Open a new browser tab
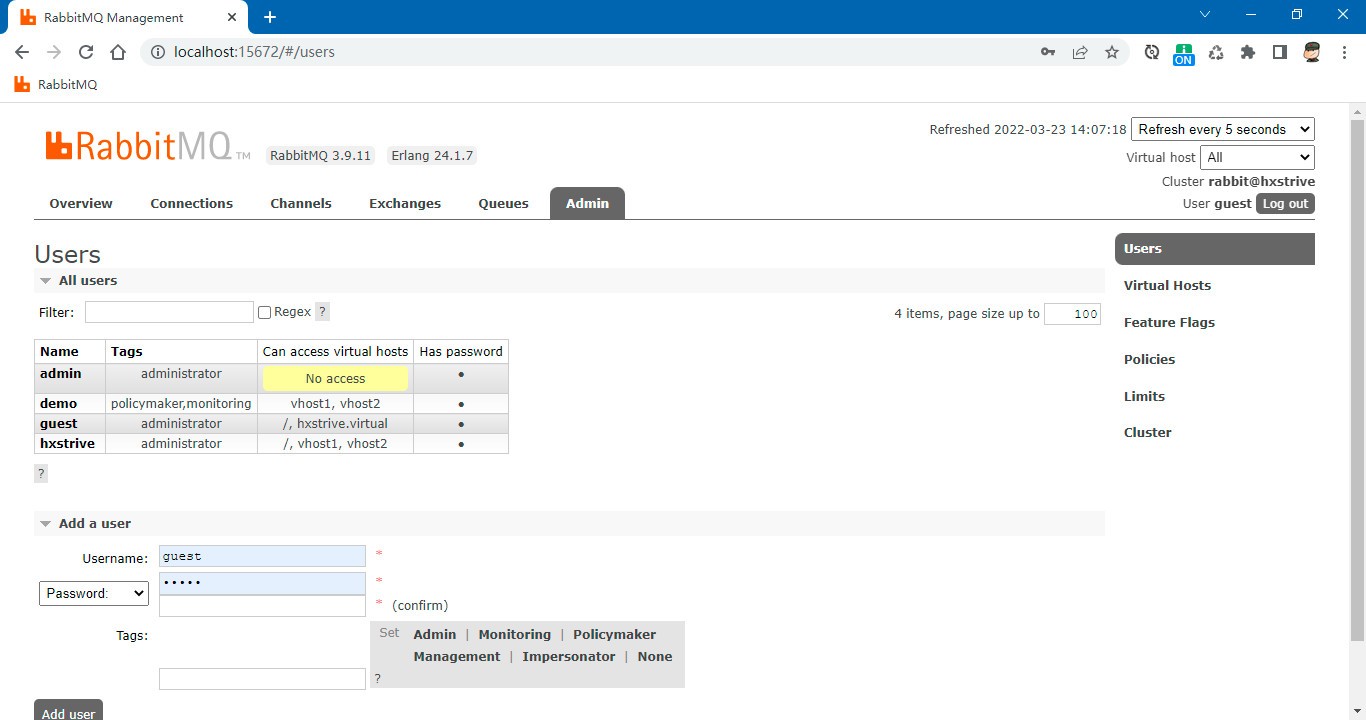Screen dimensions: 1366x720 [x=270, y=17]
